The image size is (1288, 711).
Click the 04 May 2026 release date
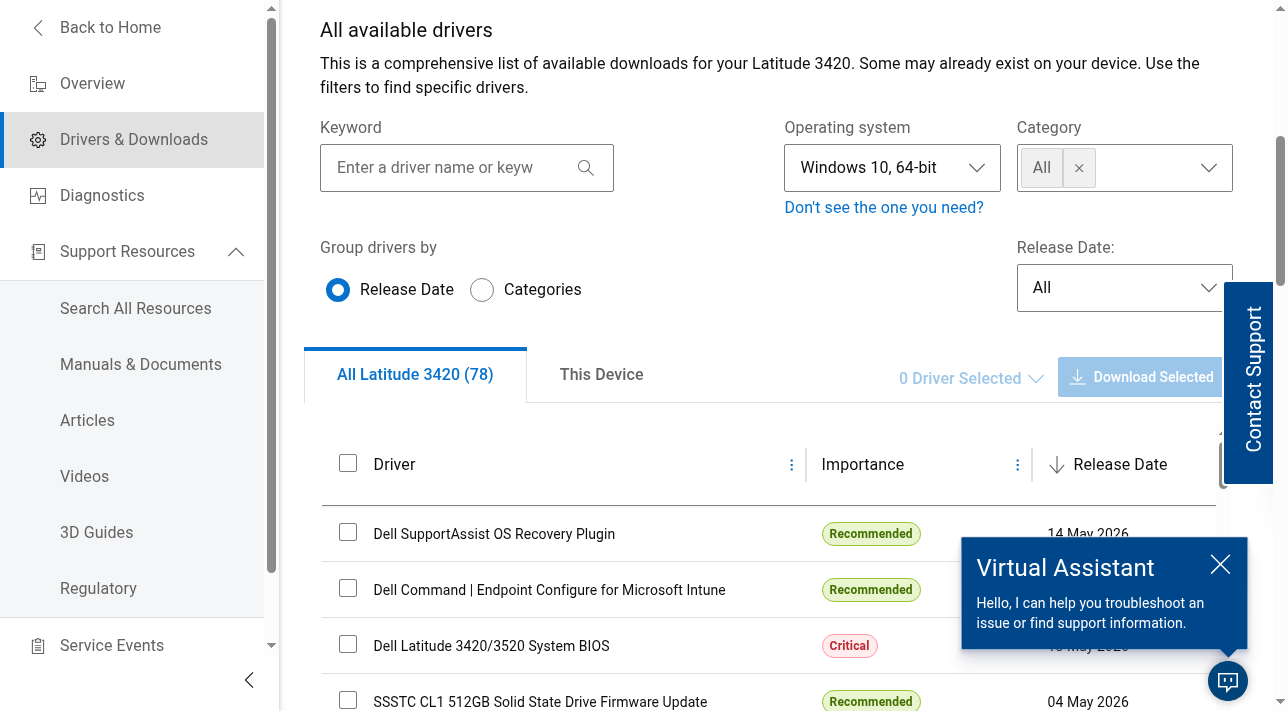tap(1088, 702)
